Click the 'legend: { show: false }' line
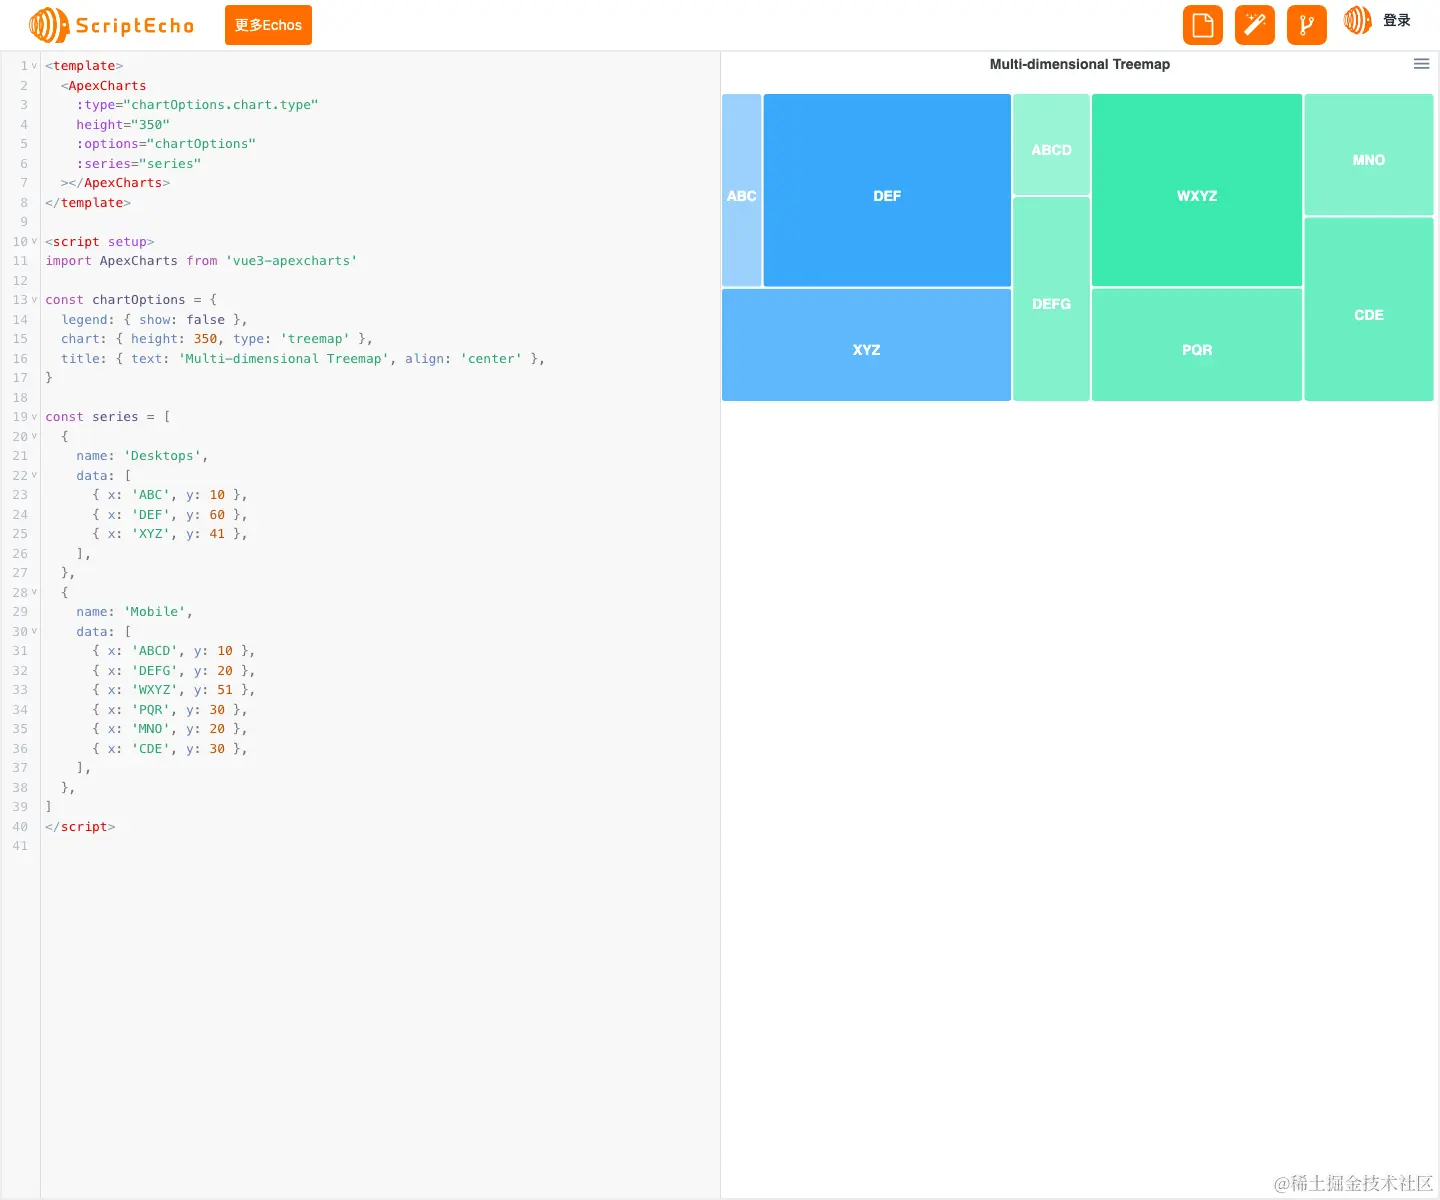 pos(154,320)
